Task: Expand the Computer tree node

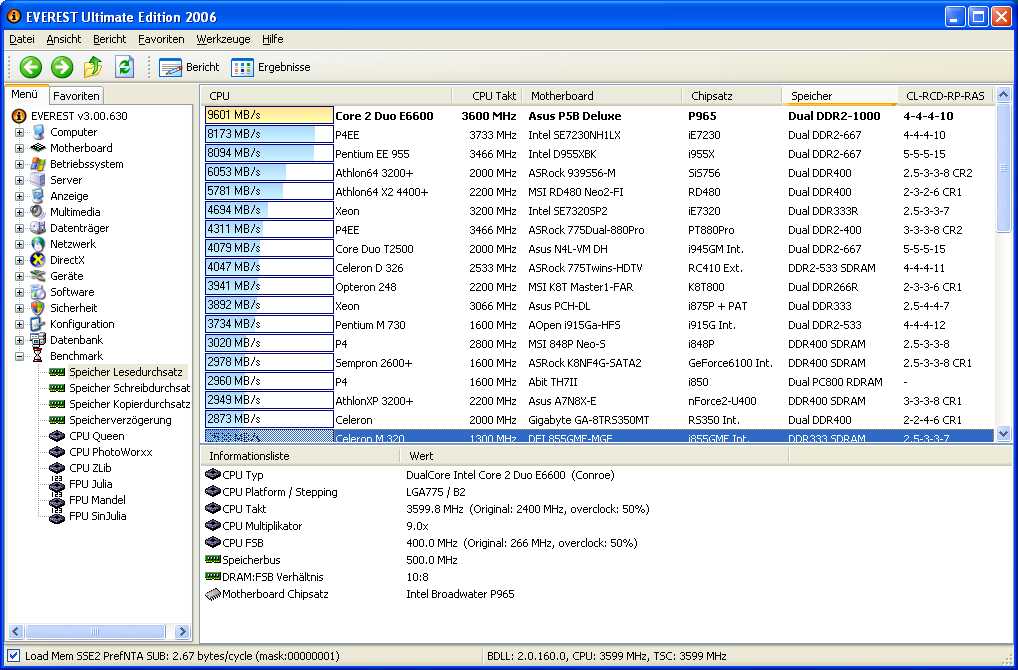Action: (19, 132)
